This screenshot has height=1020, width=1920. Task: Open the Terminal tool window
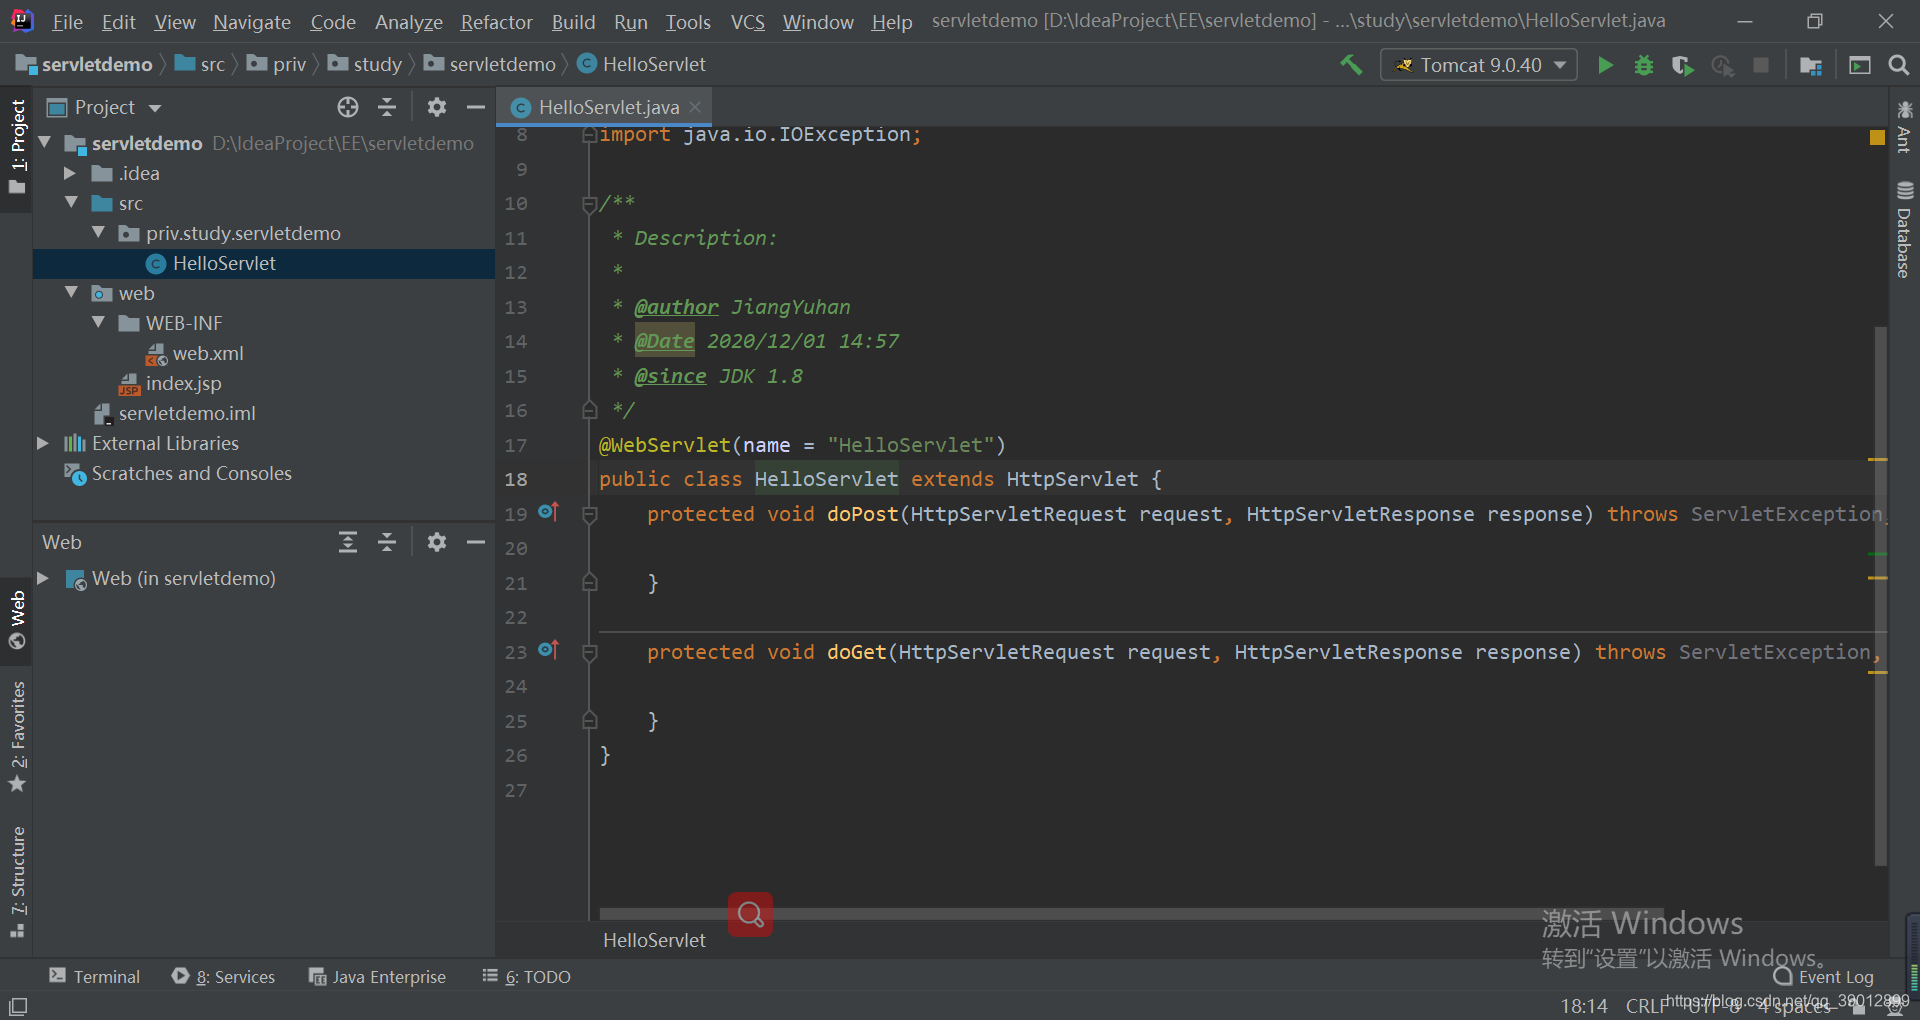tap(95, 977)
